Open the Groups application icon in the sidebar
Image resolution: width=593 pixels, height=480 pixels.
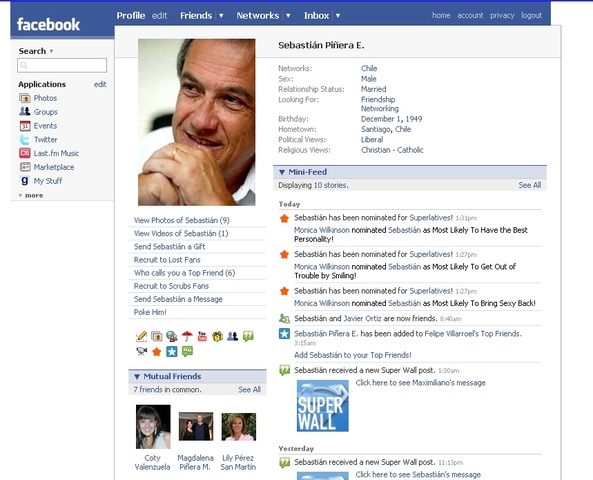[x=25, y=112]
